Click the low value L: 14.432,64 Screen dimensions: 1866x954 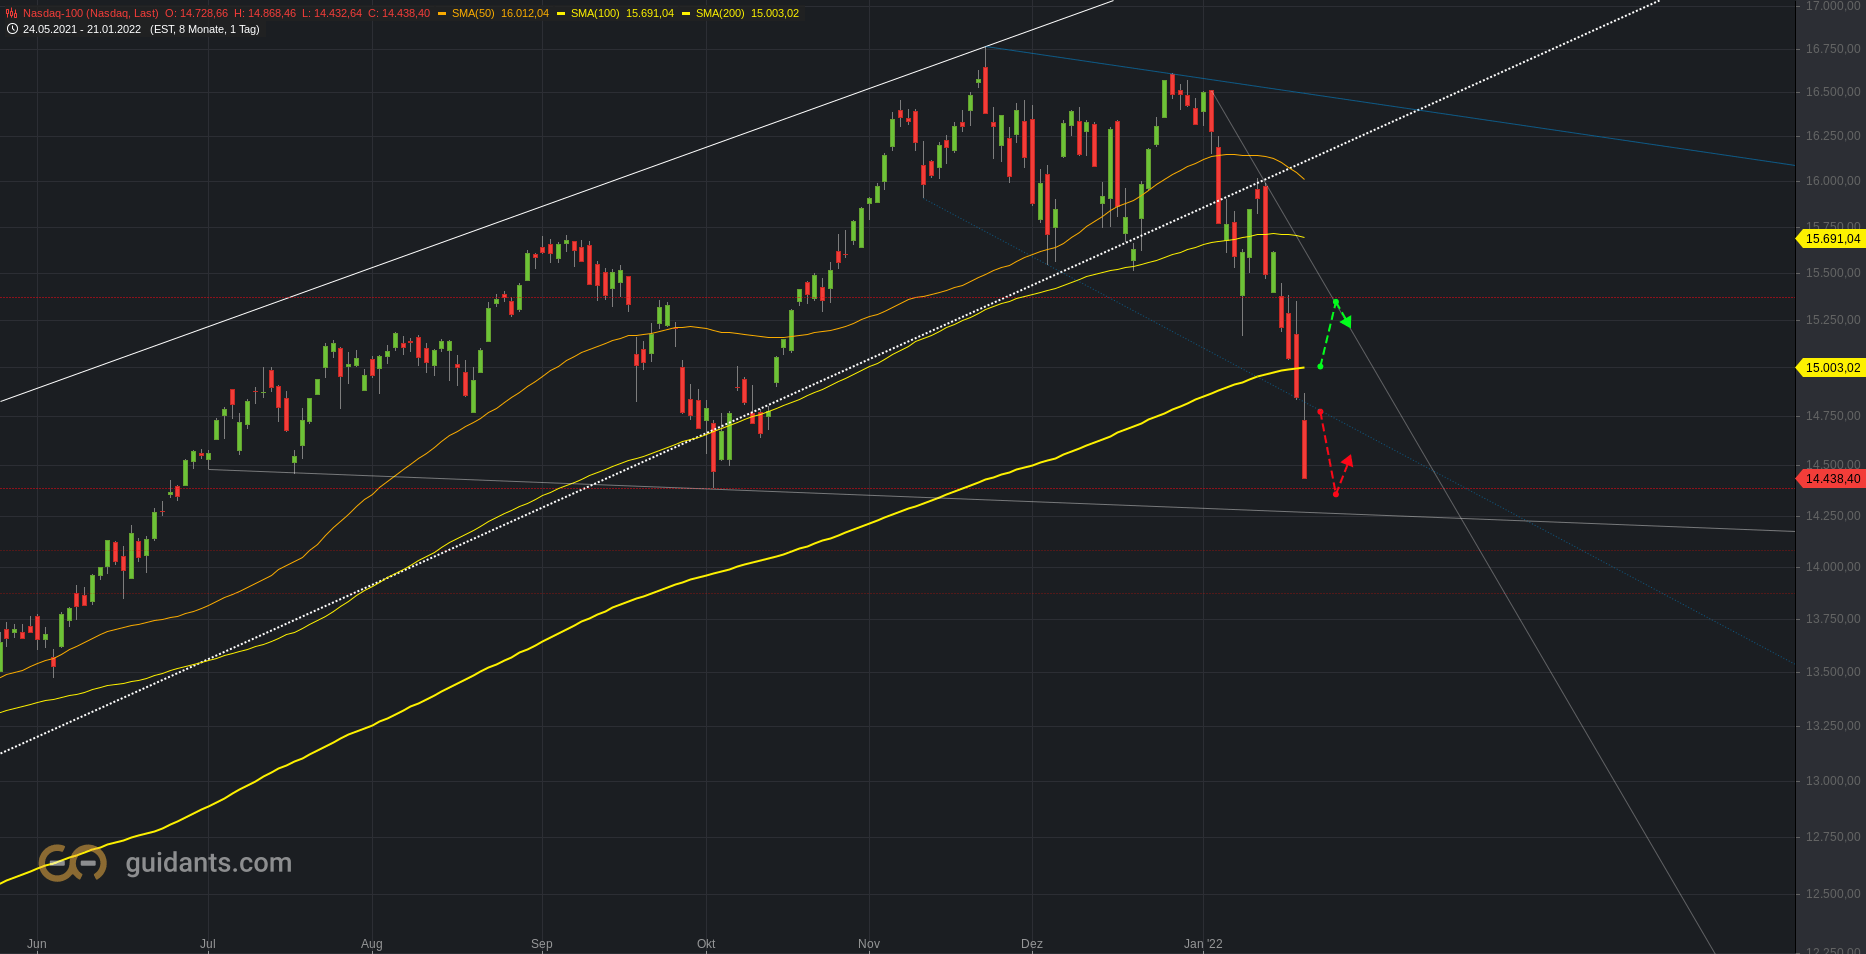[x=333, y=13]
